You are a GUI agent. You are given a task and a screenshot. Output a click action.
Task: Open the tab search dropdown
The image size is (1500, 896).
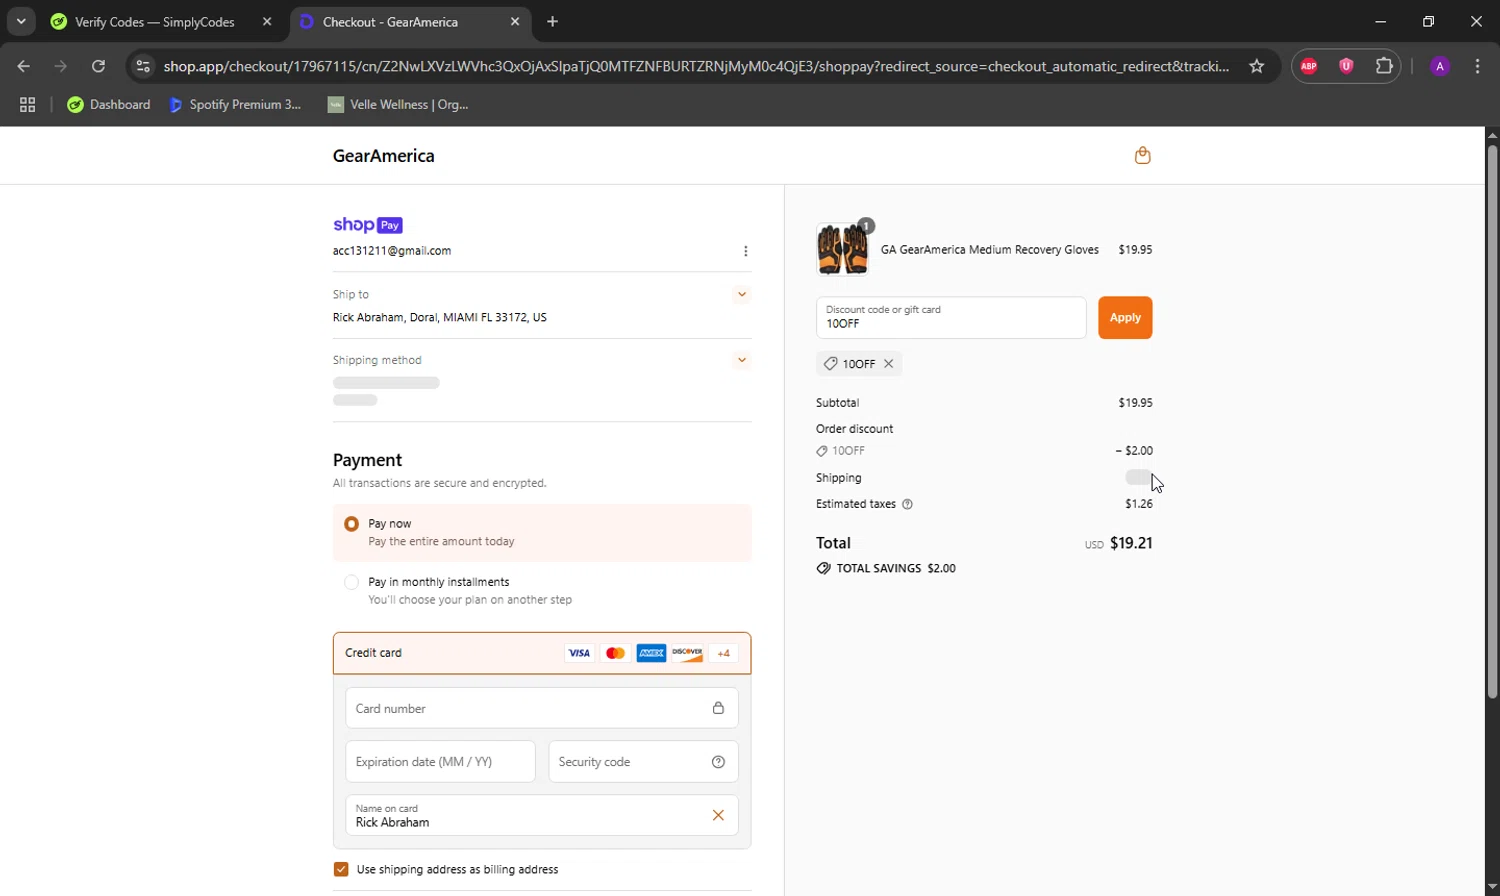[x=21, y=21]
